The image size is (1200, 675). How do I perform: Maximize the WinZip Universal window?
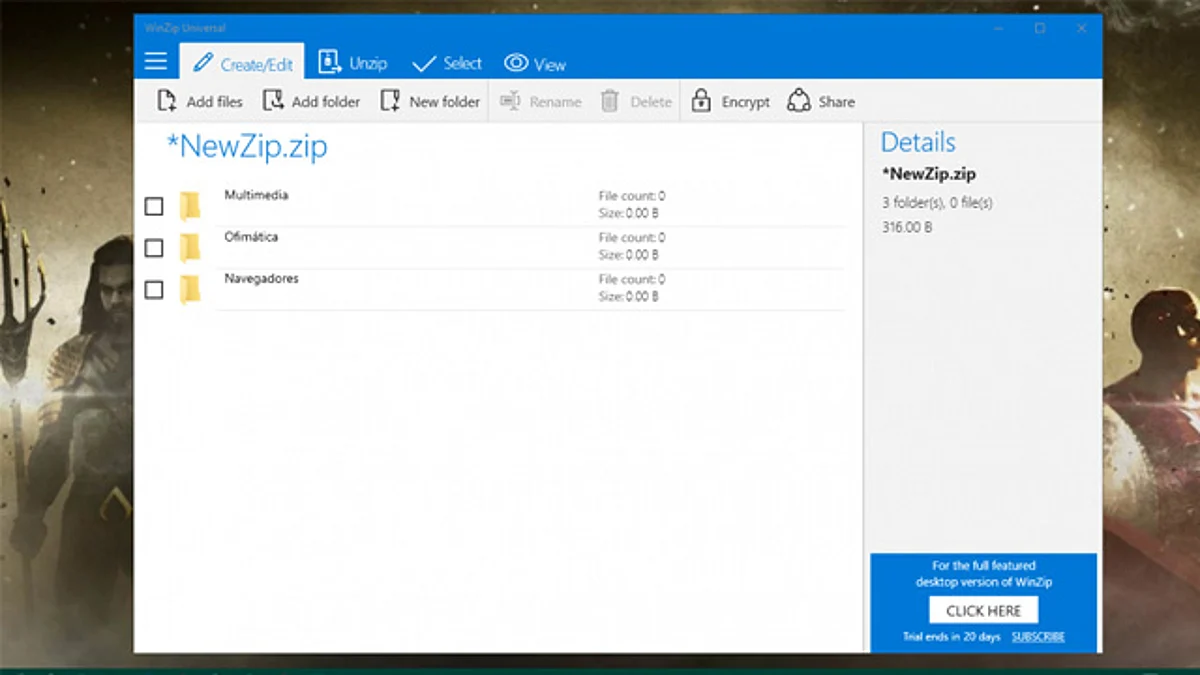click(x=1040, y=28)
